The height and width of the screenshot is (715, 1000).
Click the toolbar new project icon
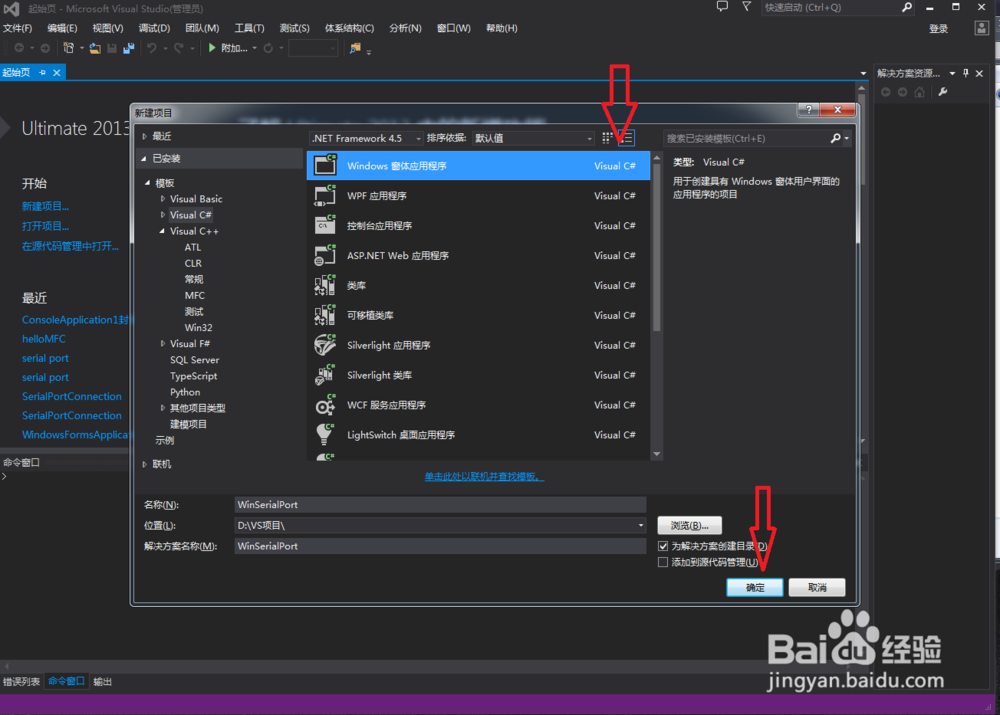point(69,48)
